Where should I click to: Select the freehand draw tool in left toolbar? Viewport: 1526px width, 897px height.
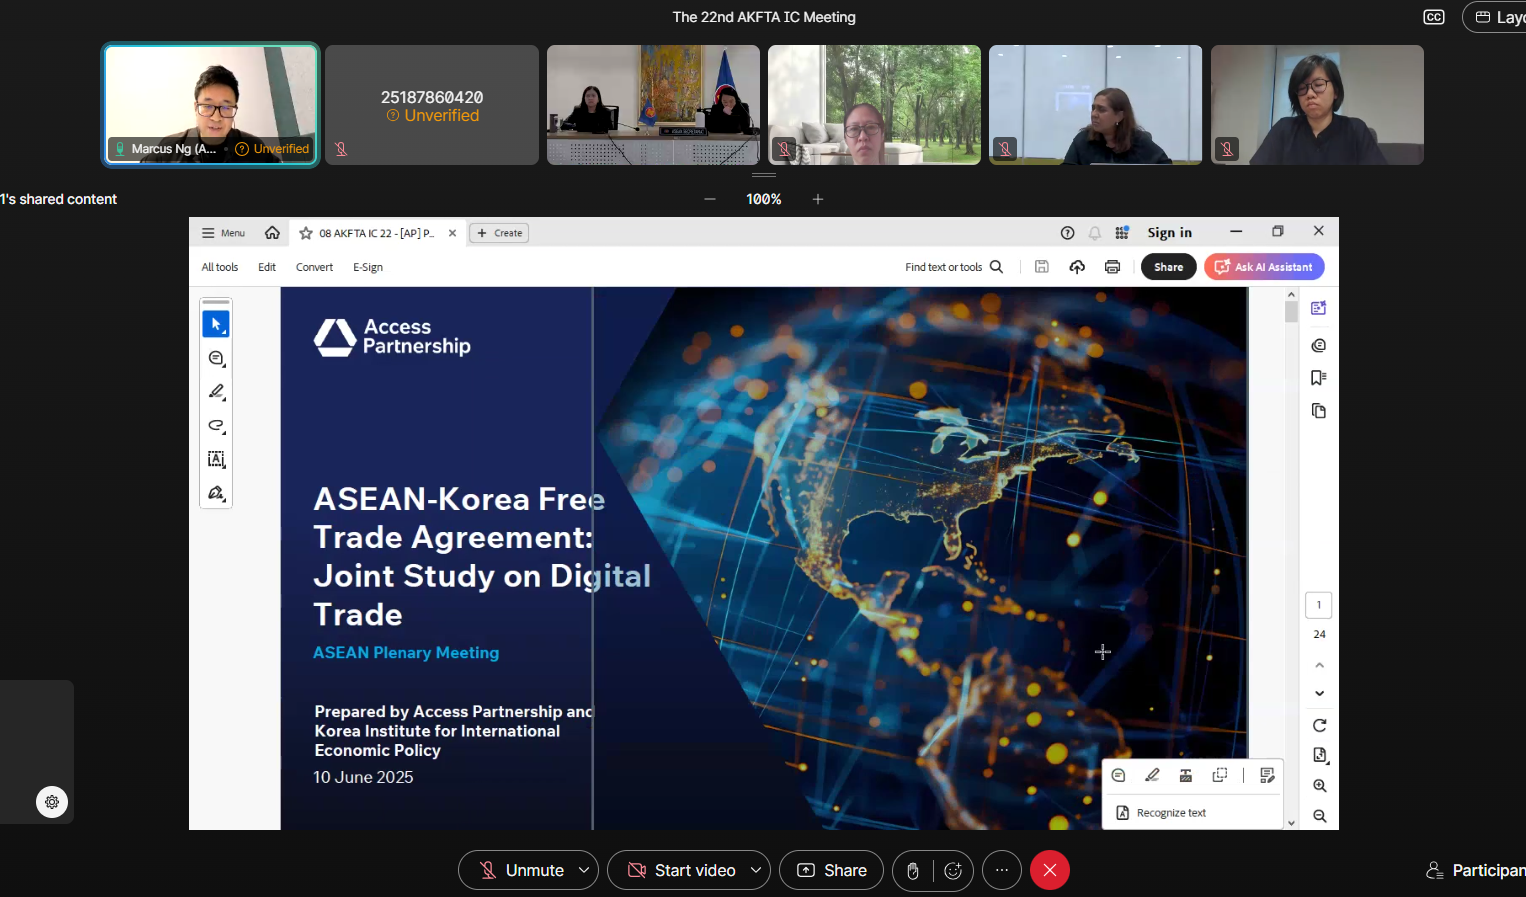point(216,426)
